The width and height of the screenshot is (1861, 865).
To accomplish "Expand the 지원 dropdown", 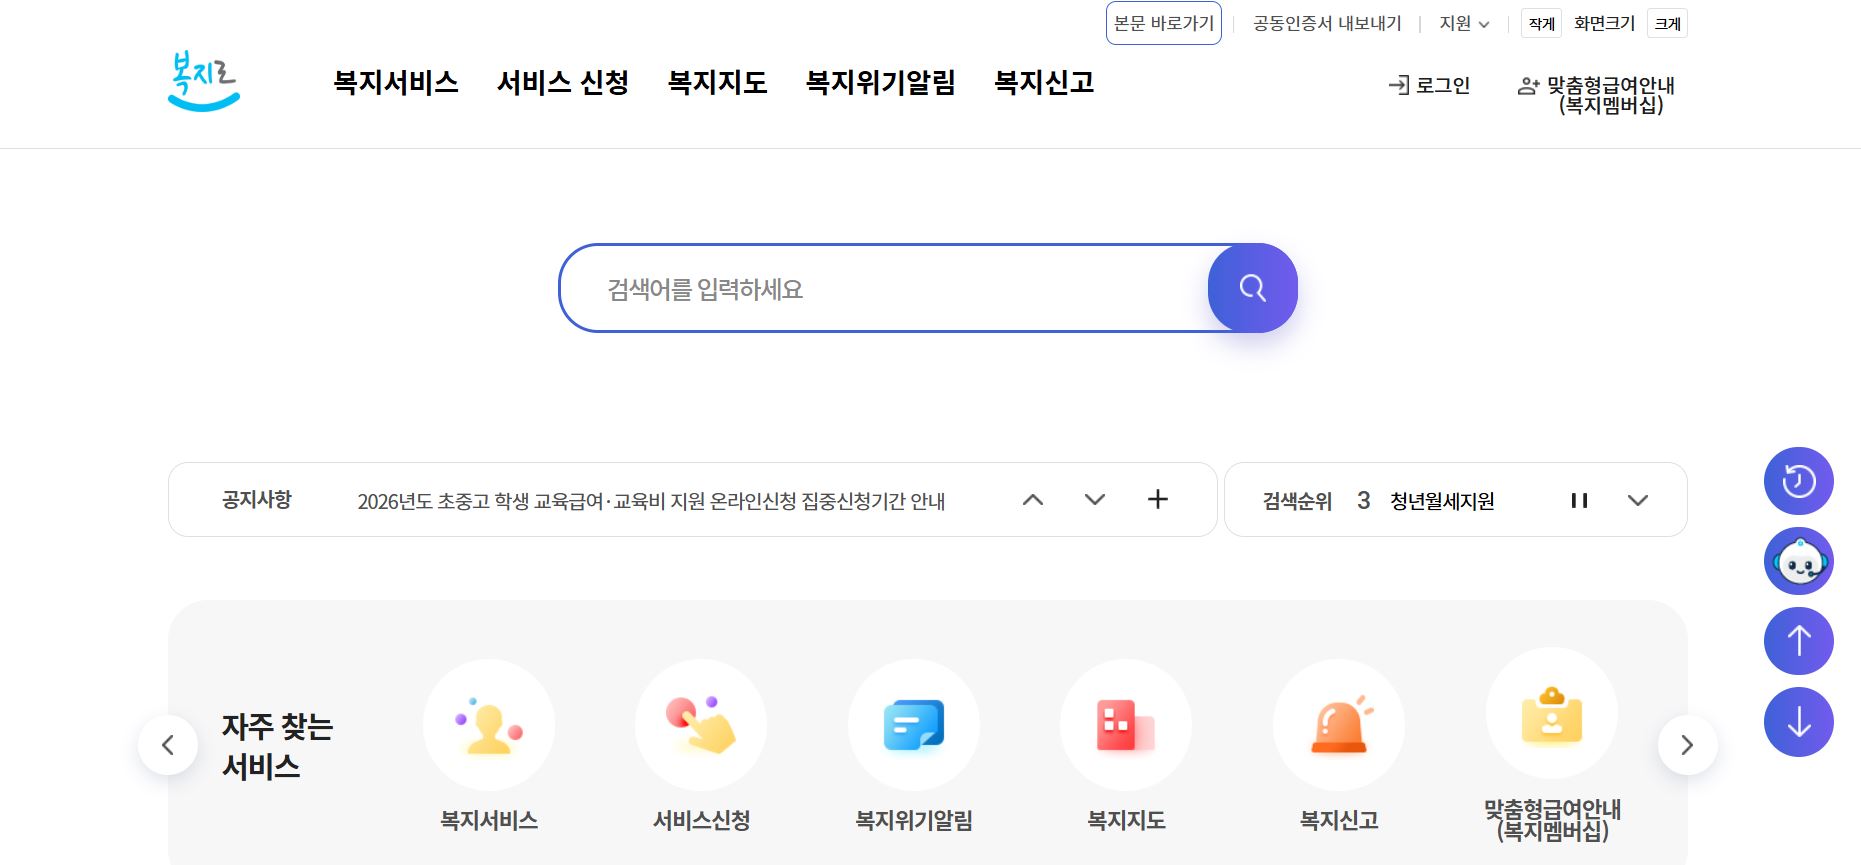I will click(x=1464, y=23).
